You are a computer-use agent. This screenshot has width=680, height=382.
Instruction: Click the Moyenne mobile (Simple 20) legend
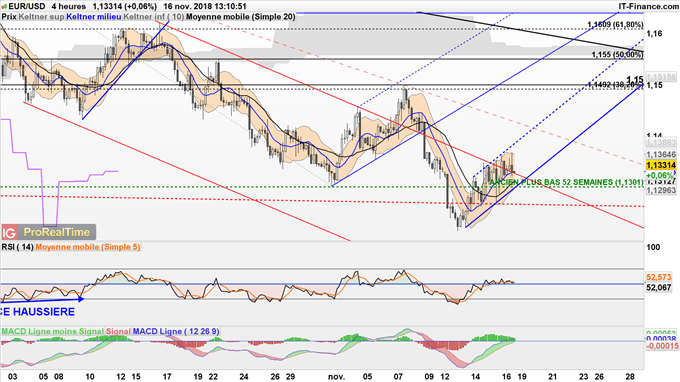[x=241, y=17]
